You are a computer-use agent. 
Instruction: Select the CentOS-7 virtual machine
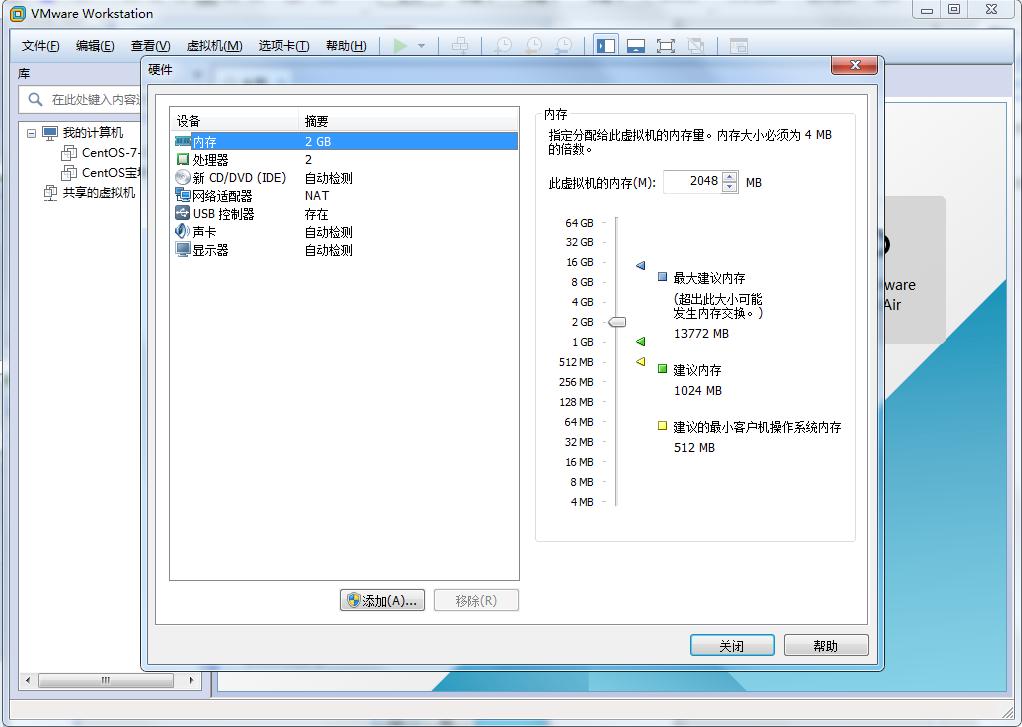click(110, 153)
